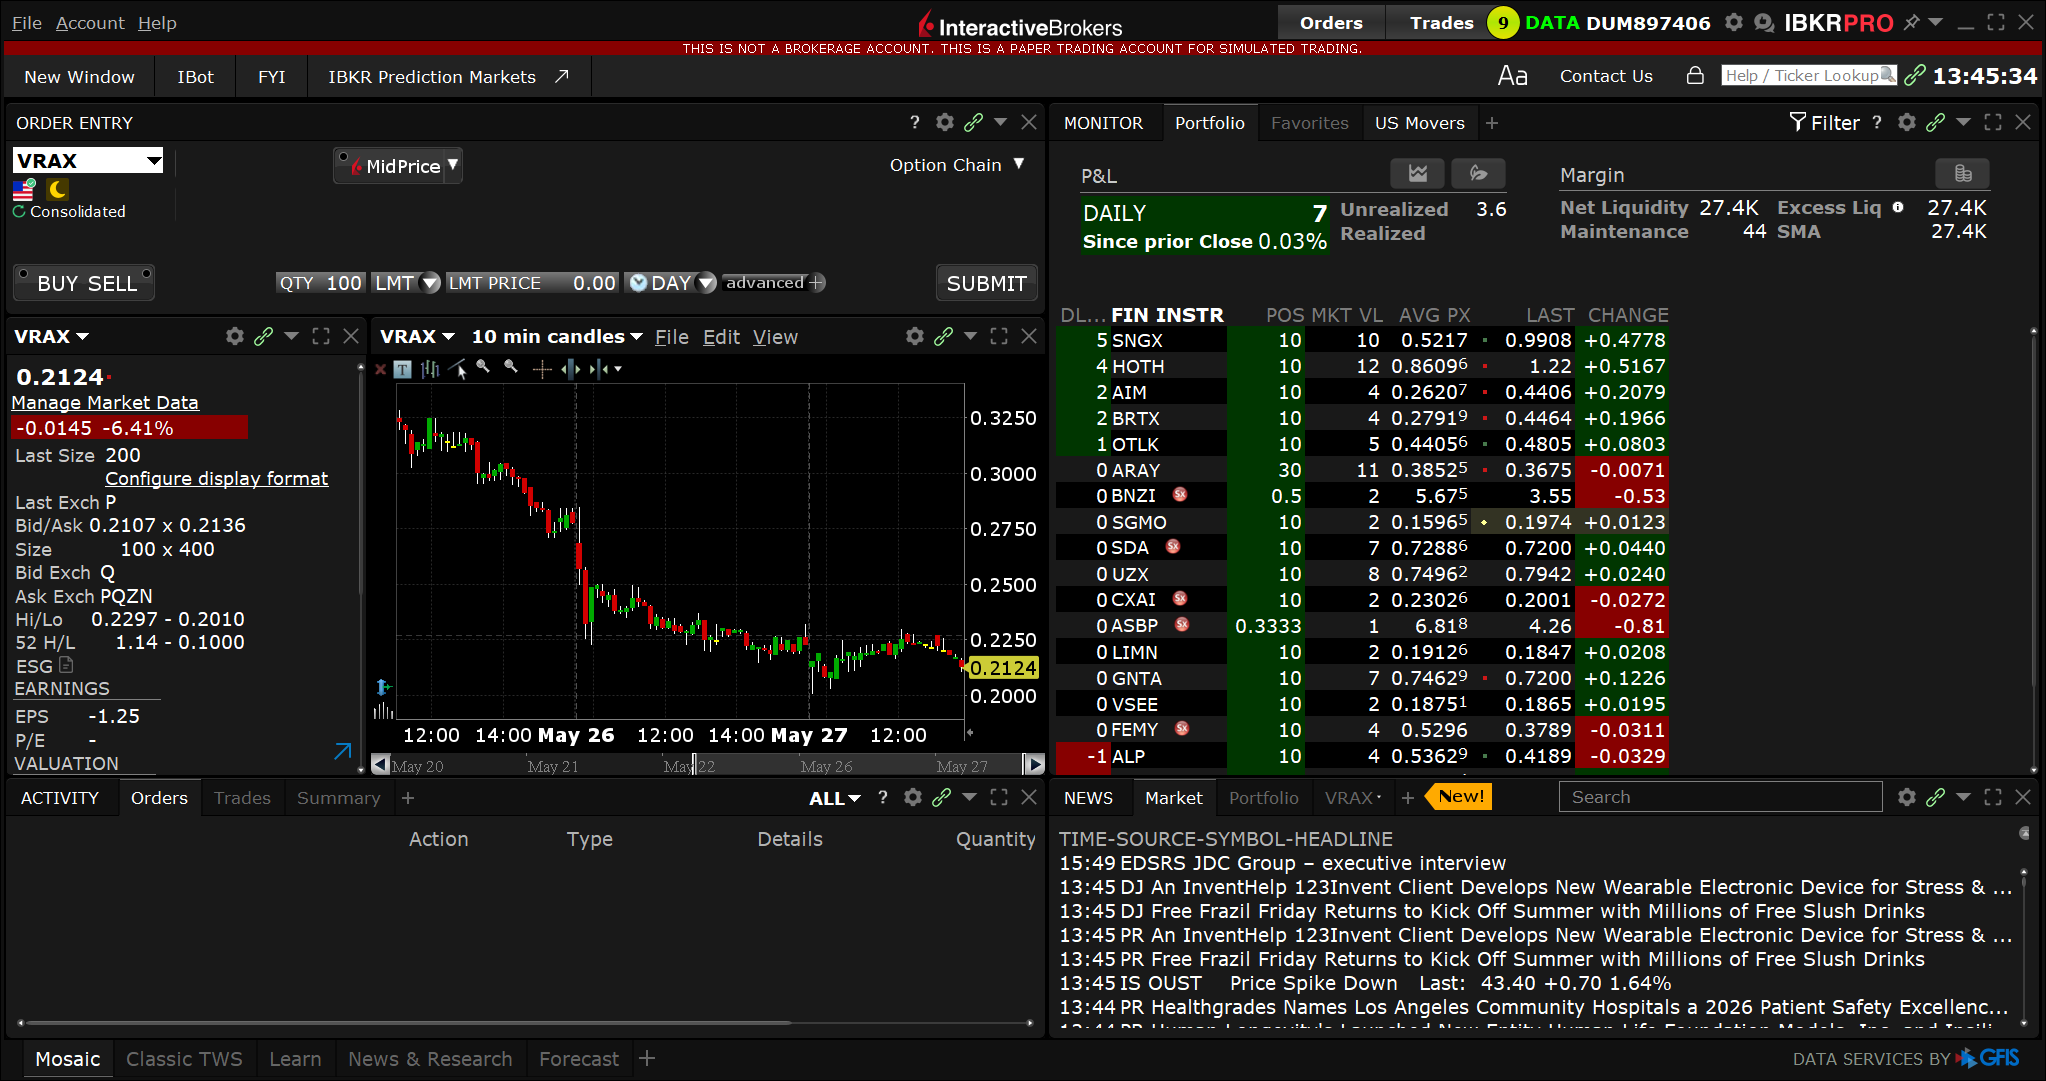
Task: Open chart panel settings gear
Action: (914, 336)
